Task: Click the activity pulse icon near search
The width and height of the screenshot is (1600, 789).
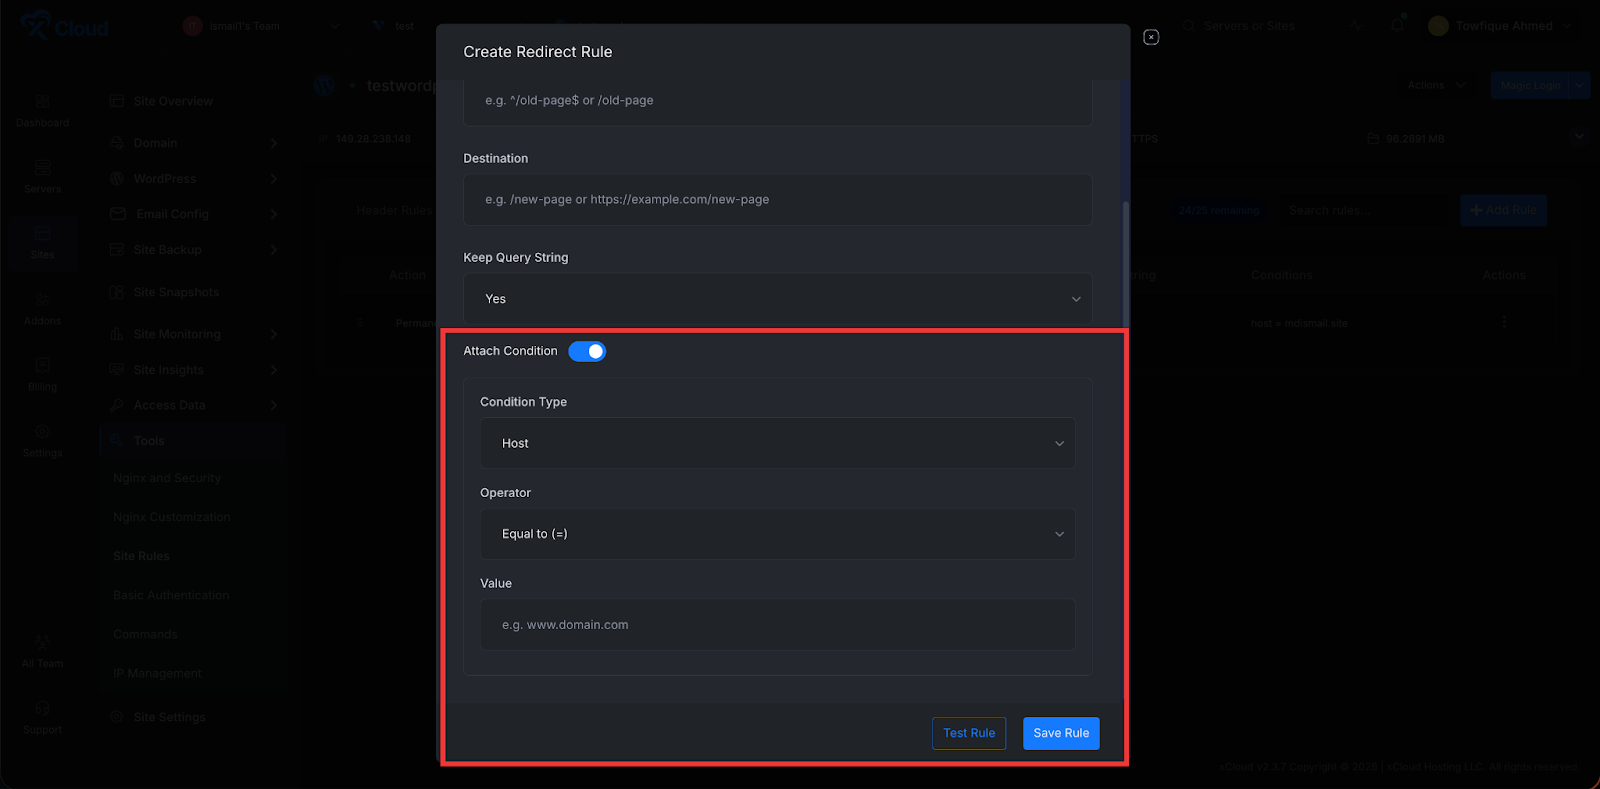Action: [x=1356, y=25]
